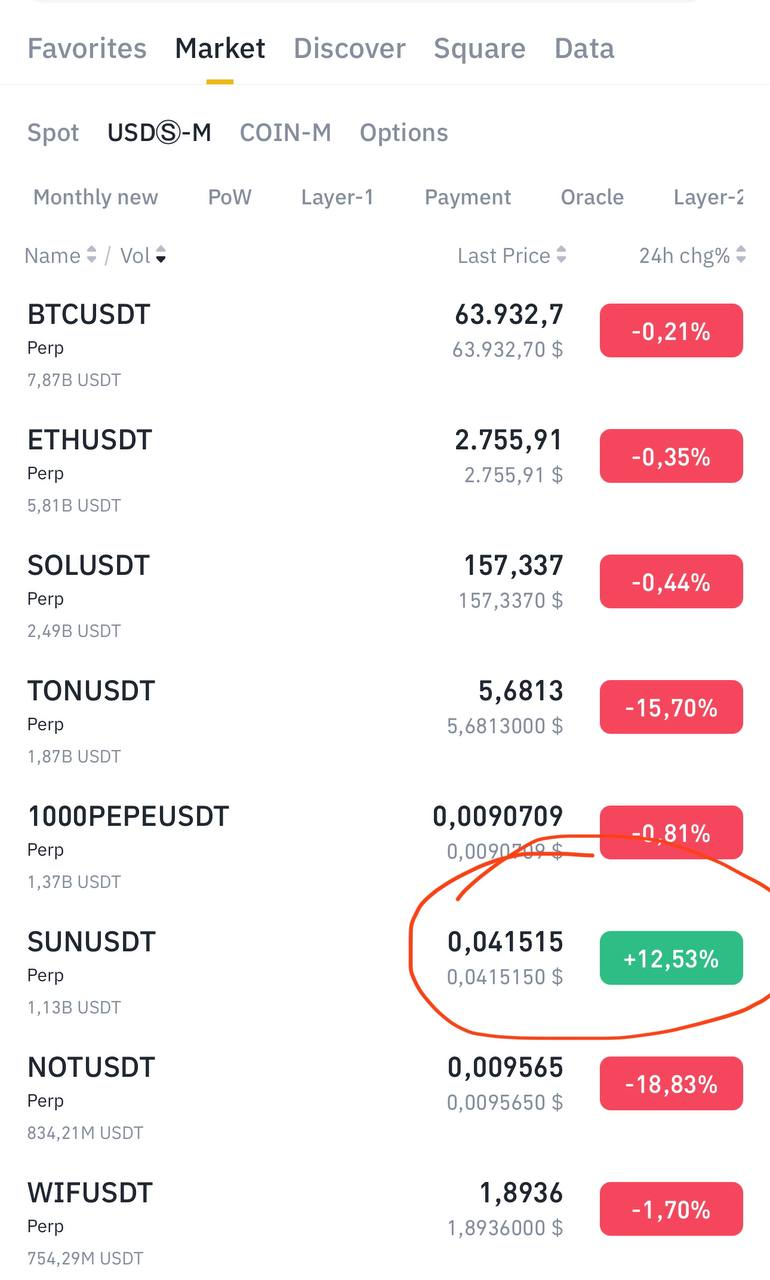
Task: Filter by Layer-1 category
Action: [337, 197]
